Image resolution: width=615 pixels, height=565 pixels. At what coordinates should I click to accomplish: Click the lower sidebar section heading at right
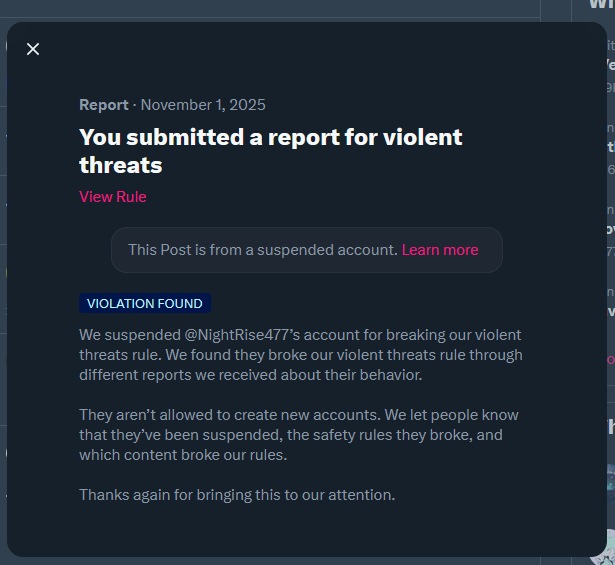(610, 427)
